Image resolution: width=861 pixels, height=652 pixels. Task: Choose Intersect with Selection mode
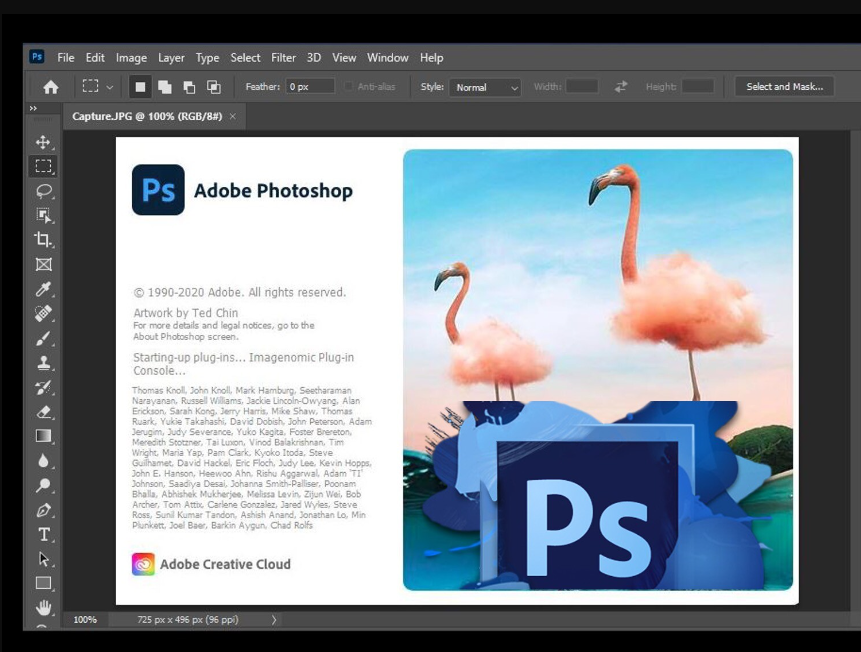tap(213, 87)
